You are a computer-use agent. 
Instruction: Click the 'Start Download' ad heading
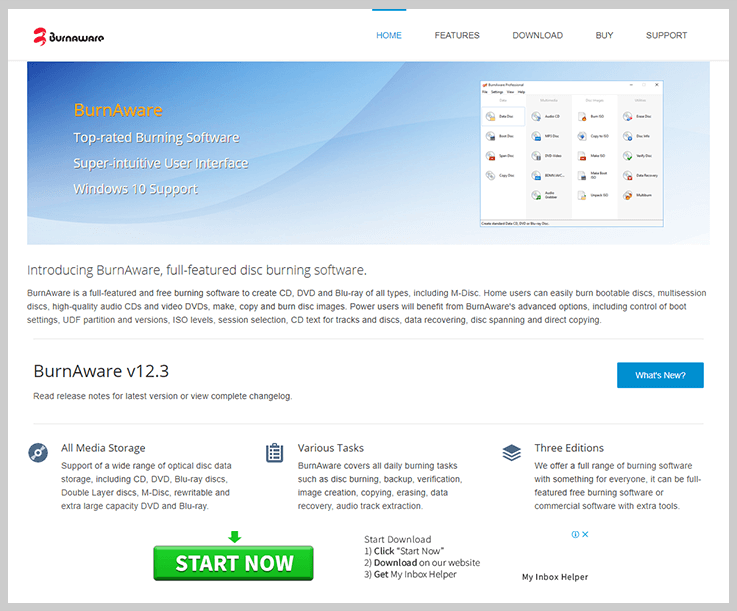(x=397, y=539)
